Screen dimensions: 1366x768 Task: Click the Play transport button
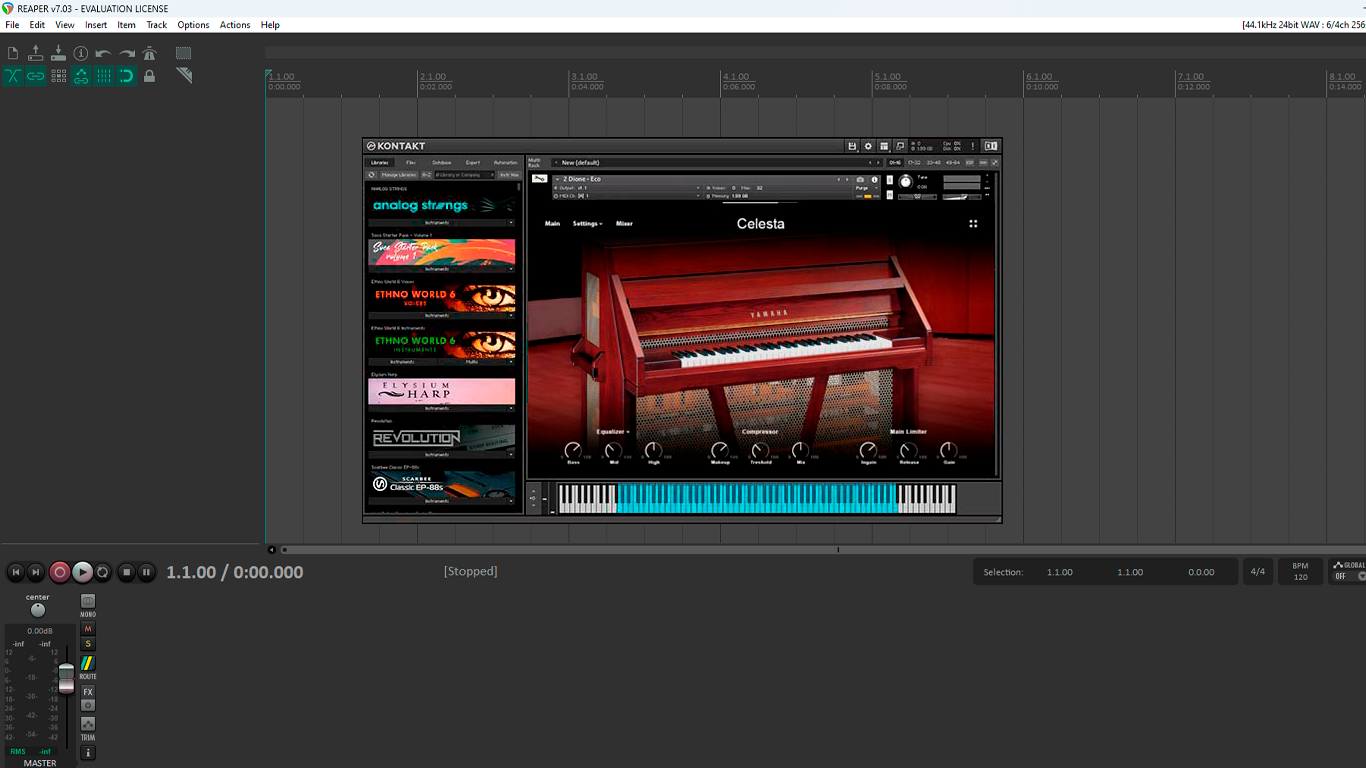82,572
